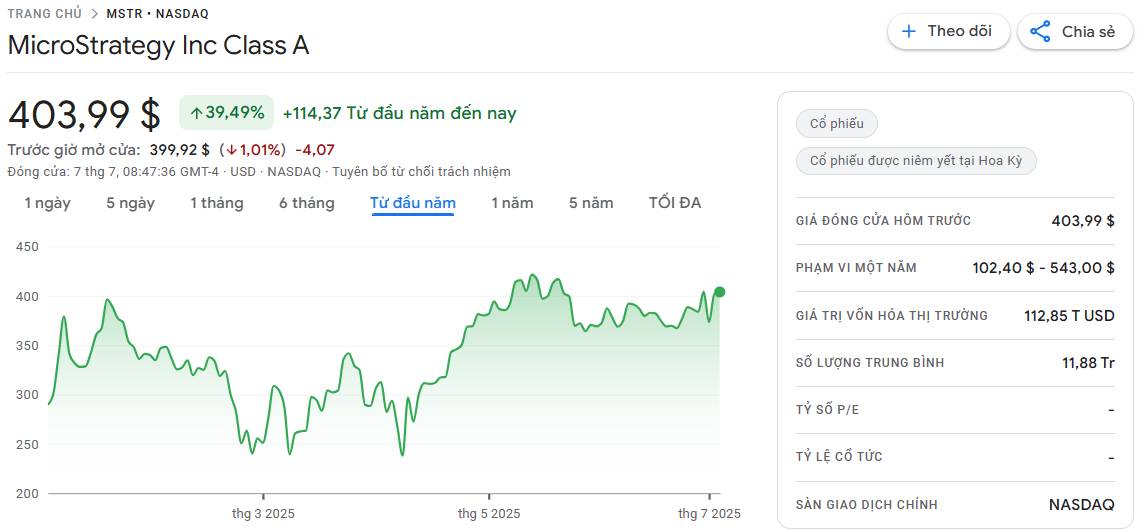Select the 5 ngày range tab
Viewport: 1140px width, 531px height.
[131, 203]
